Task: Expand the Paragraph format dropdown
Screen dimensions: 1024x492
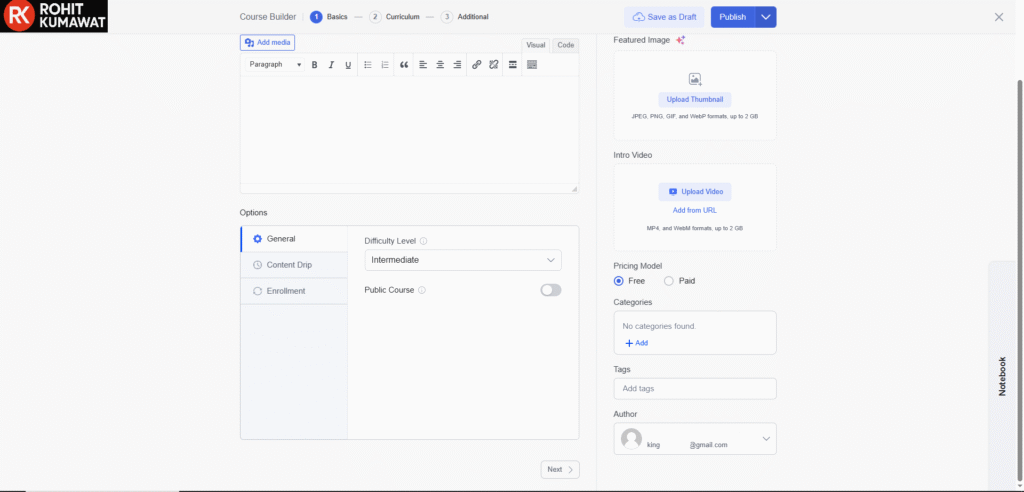Action: tap(275, 65)
